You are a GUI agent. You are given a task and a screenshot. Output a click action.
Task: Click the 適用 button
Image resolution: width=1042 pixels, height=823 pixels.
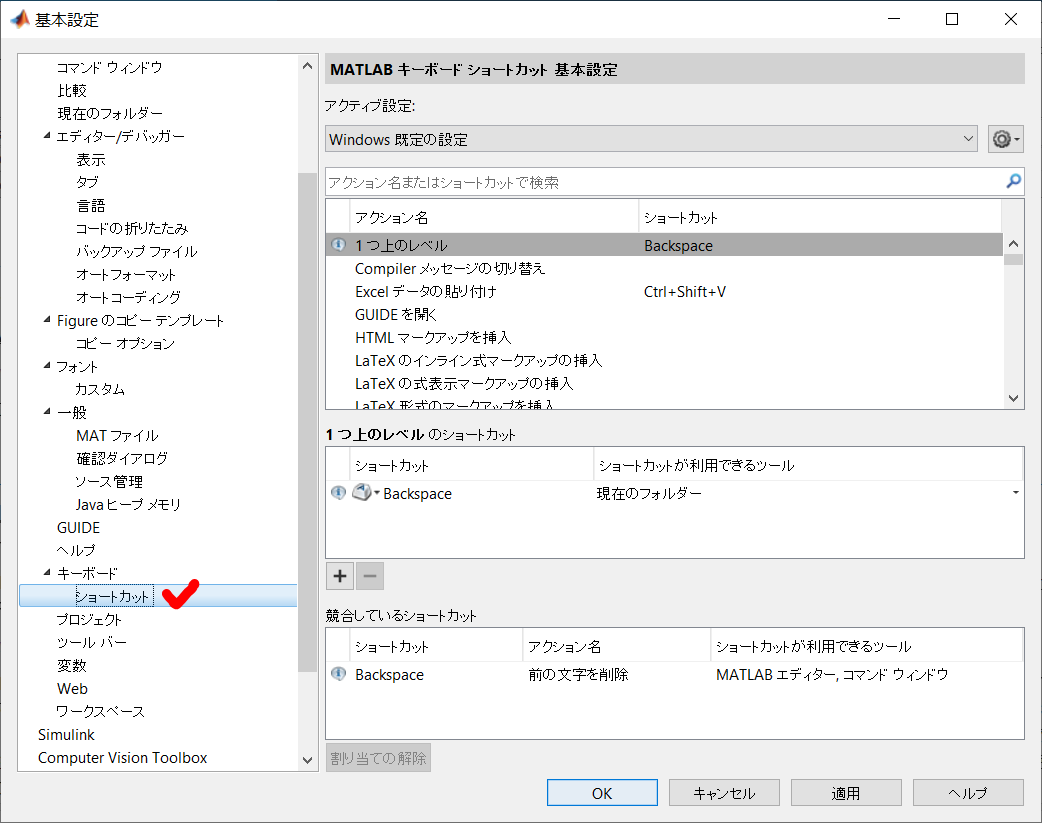[x=846, y=793]
